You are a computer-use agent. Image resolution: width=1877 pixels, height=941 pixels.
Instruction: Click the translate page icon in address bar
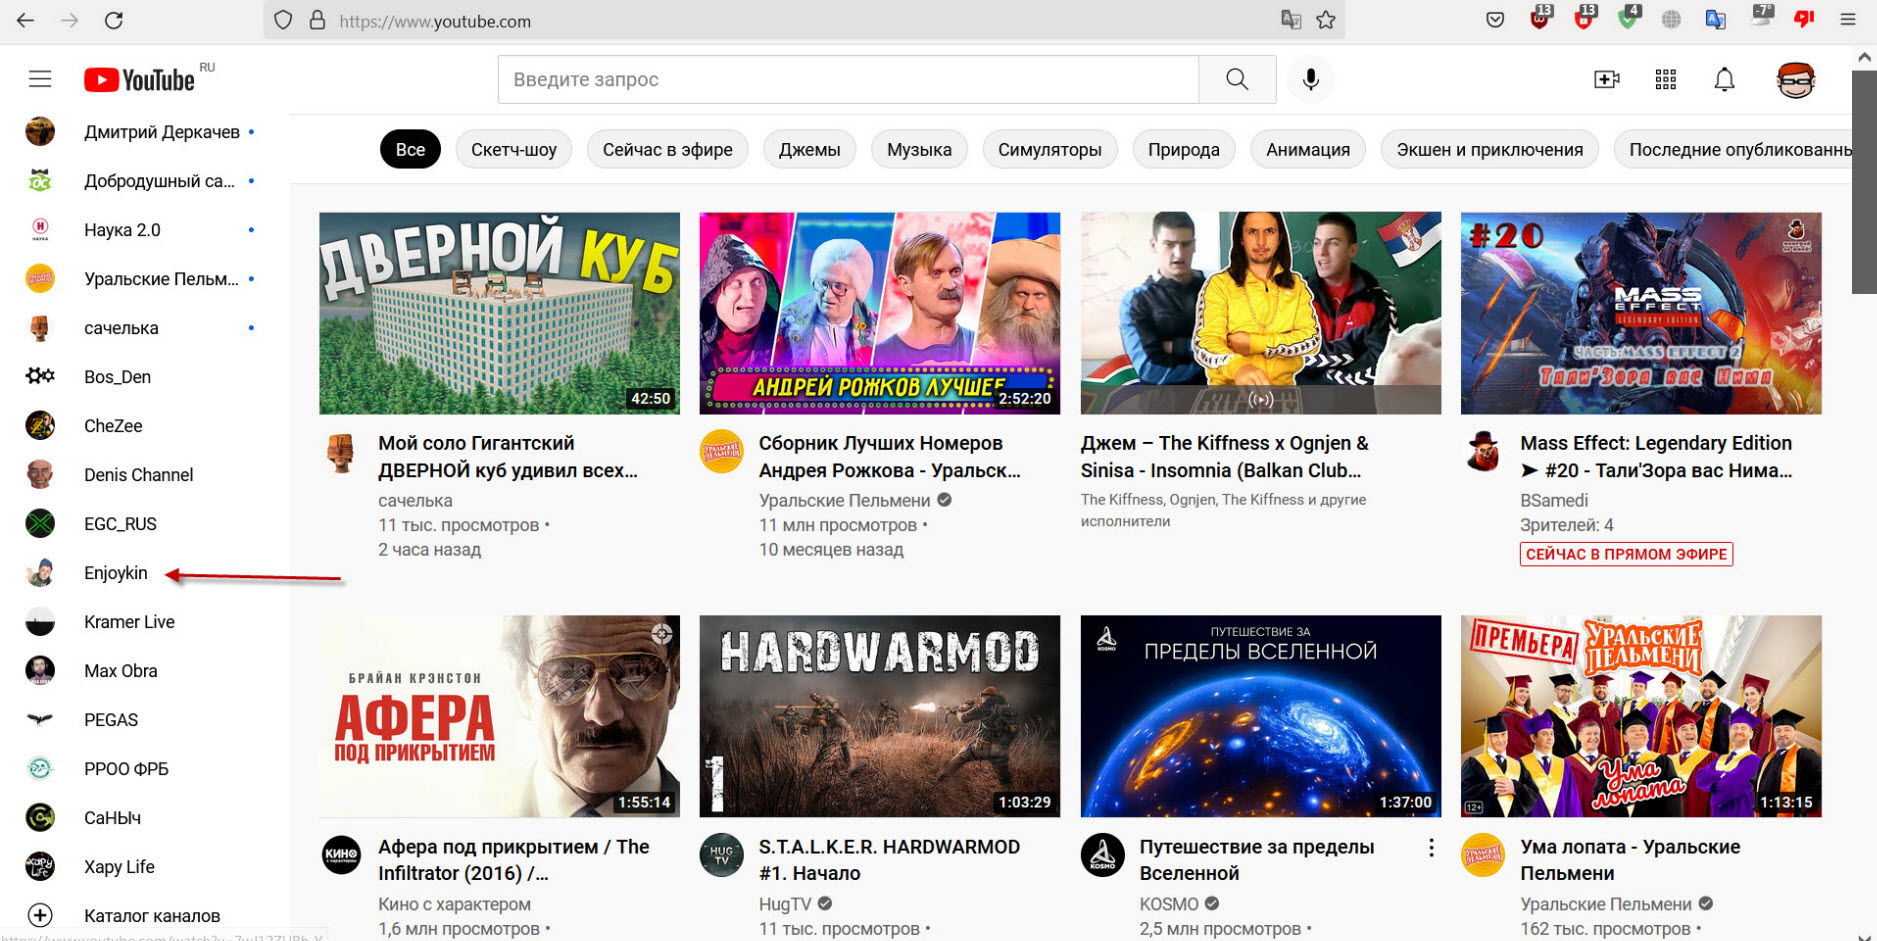click(1291, 20)
